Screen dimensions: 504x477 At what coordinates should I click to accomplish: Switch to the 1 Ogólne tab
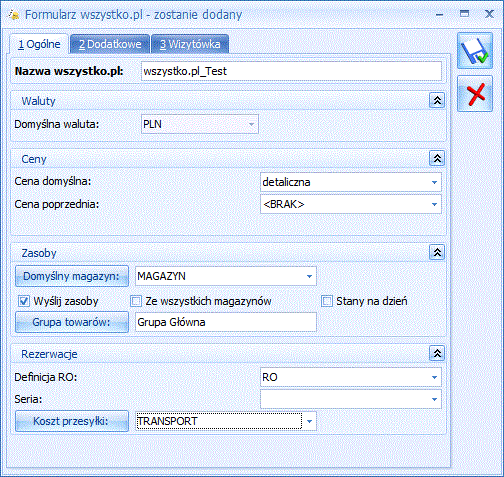click(x=39, y=44)
